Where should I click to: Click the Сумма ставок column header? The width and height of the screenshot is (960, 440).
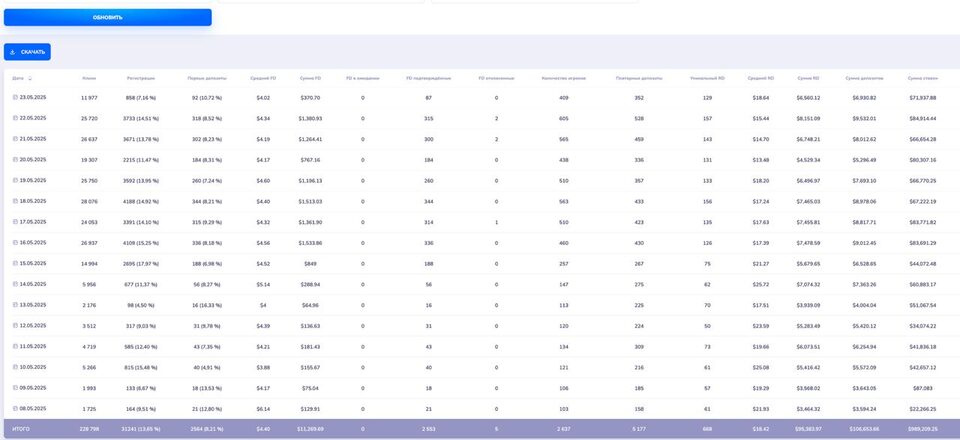click(x=921, y=78)
